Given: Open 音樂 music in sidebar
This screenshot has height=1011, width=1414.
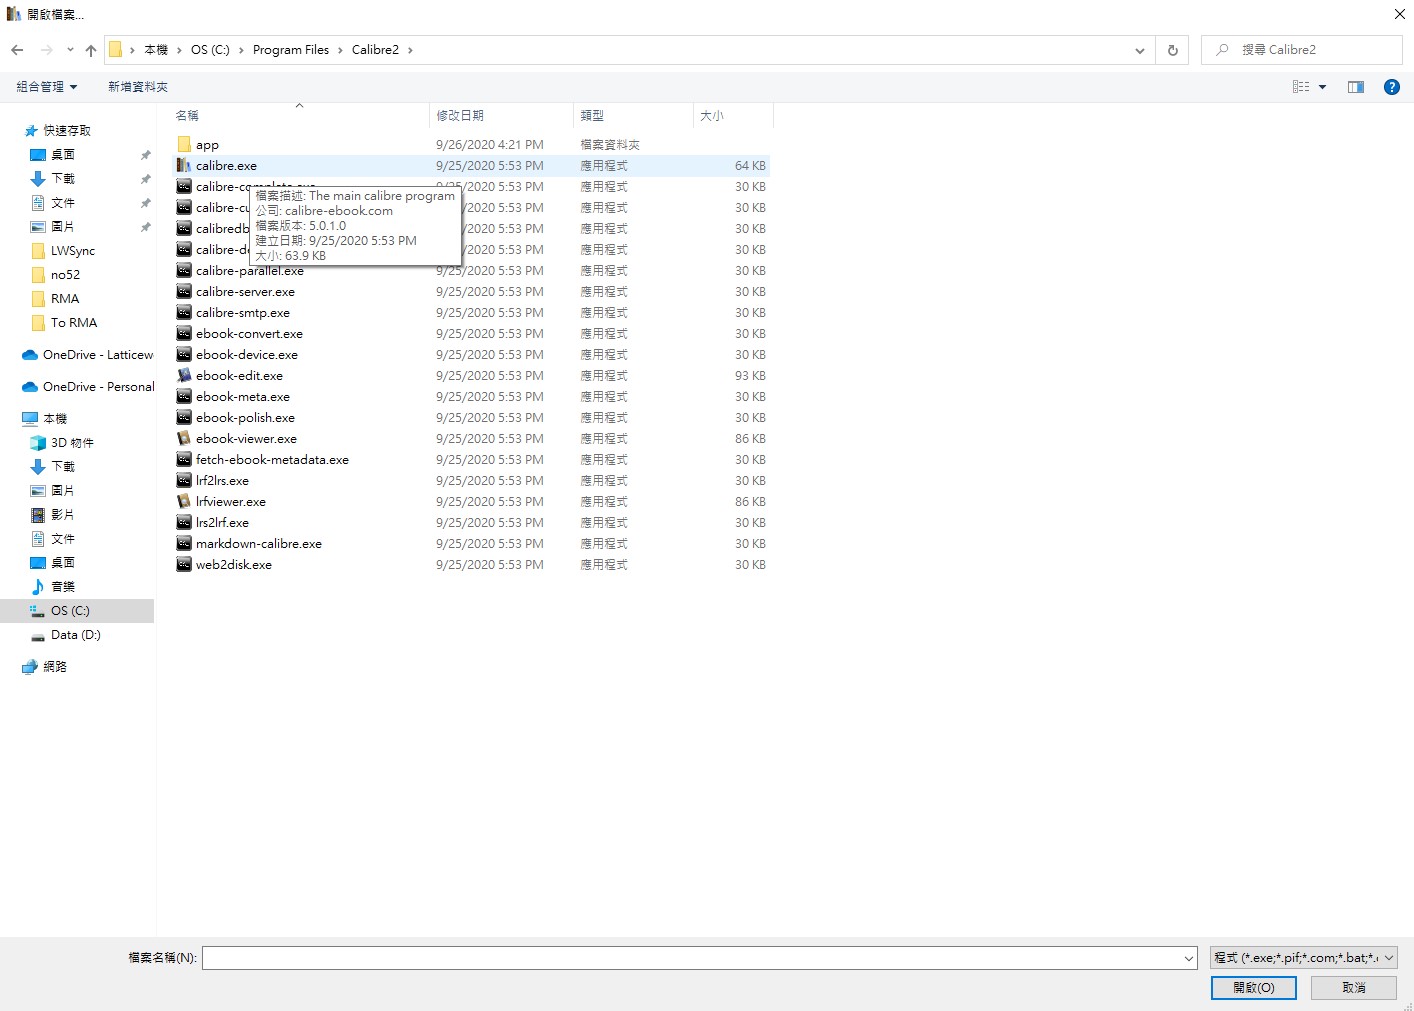Looking at the screenshot, I should tap(63, 587).
